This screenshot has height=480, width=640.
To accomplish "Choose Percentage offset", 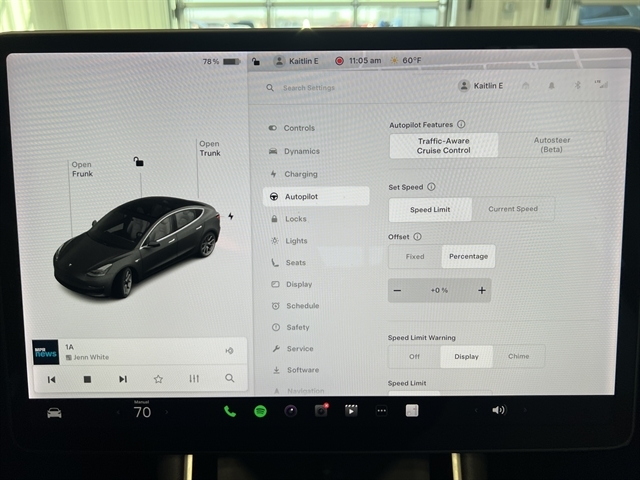I will (x=469, y=256).
